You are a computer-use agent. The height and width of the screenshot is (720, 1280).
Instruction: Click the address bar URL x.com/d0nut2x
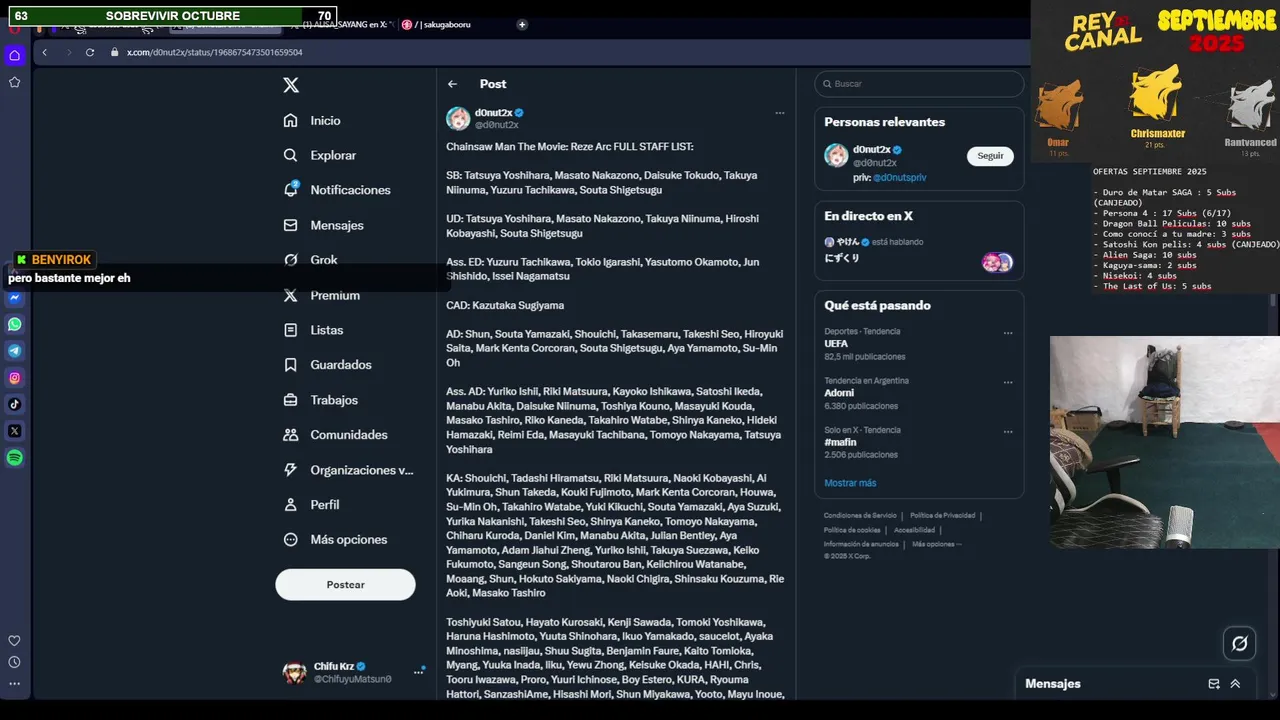pos(214,52)
